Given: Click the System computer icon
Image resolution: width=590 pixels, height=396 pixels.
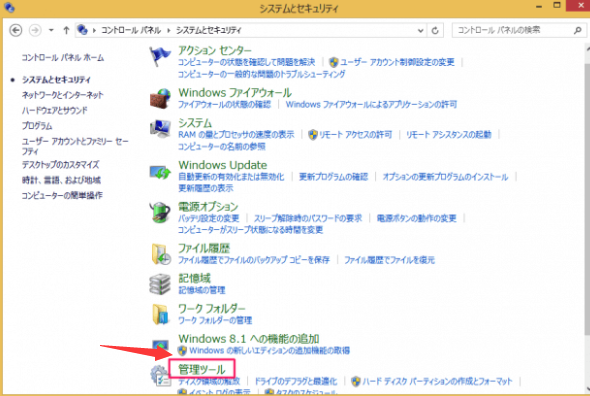Looking at the screenshot, I should point(160,129).
